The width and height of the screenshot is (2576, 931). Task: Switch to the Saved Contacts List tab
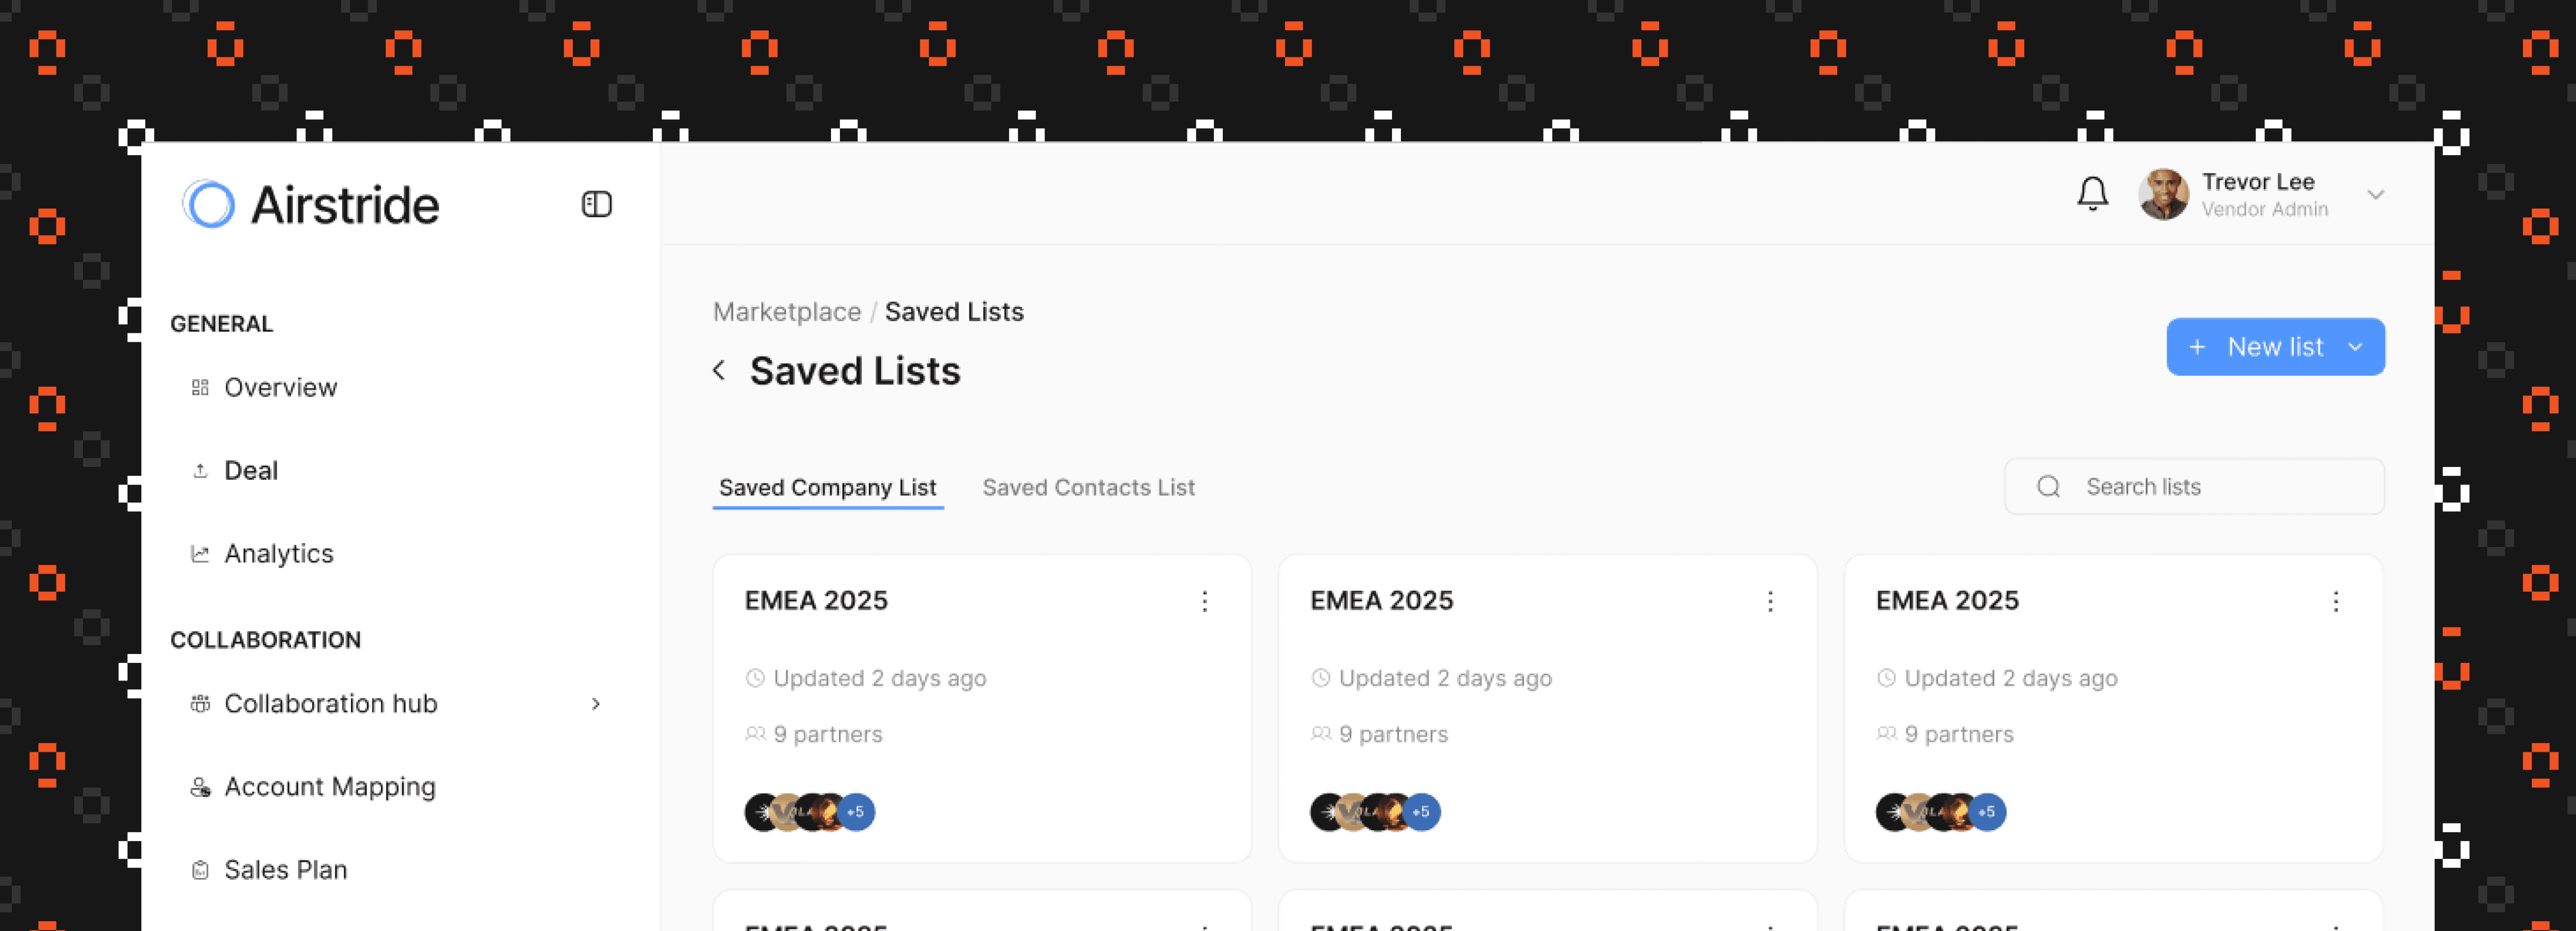(1088, 487)
